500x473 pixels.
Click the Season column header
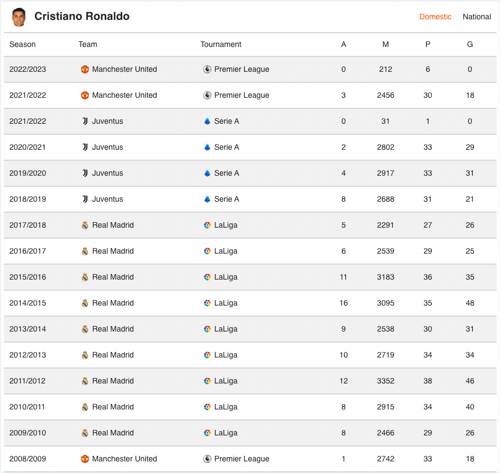(22, 44)
